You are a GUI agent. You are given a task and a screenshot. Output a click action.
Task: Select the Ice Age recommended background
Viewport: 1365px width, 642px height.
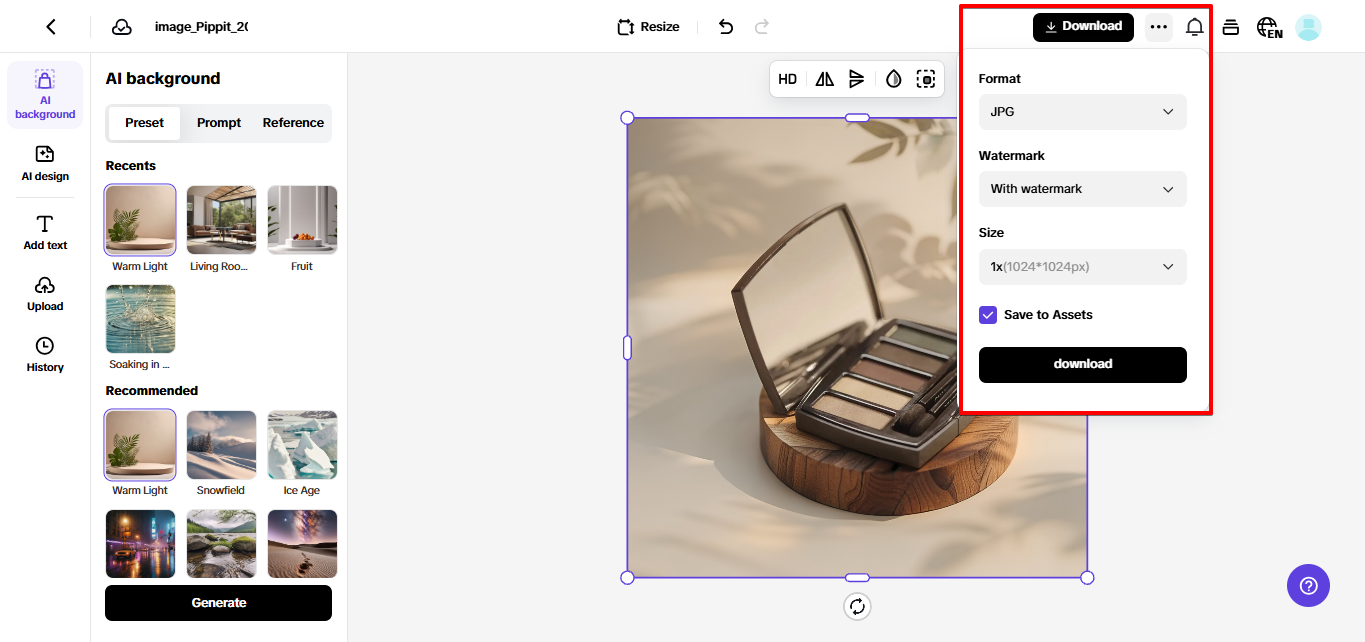click(302, 445)
